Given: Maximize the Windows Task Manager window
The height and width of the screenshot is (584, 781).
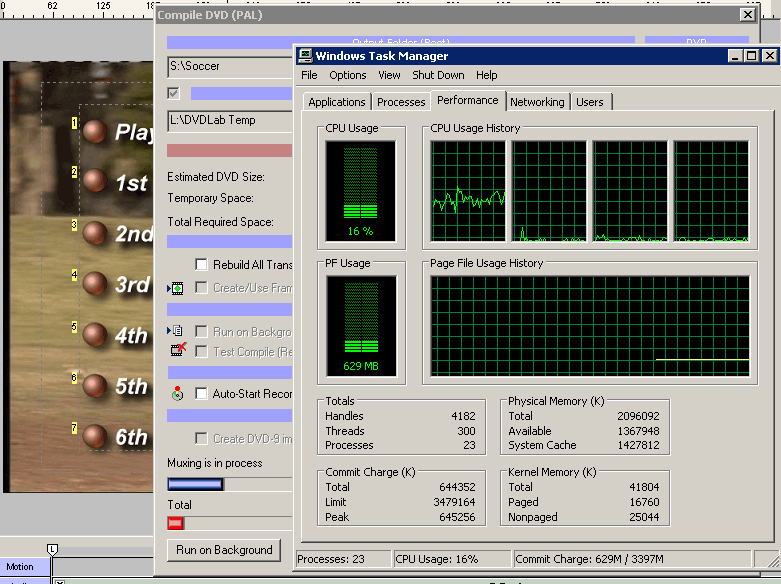Looking at the screenshot, I should tap(751, 56).
